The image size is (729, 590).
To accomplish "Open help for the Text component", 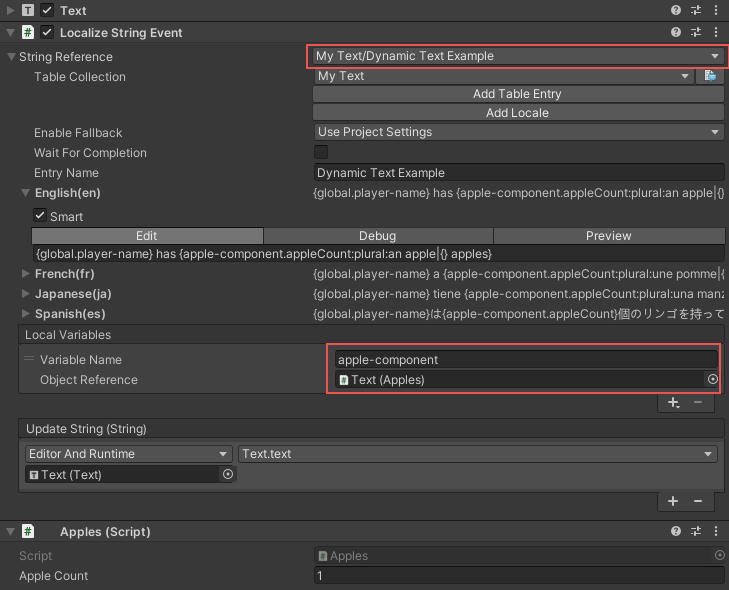I will pos(677,10).
